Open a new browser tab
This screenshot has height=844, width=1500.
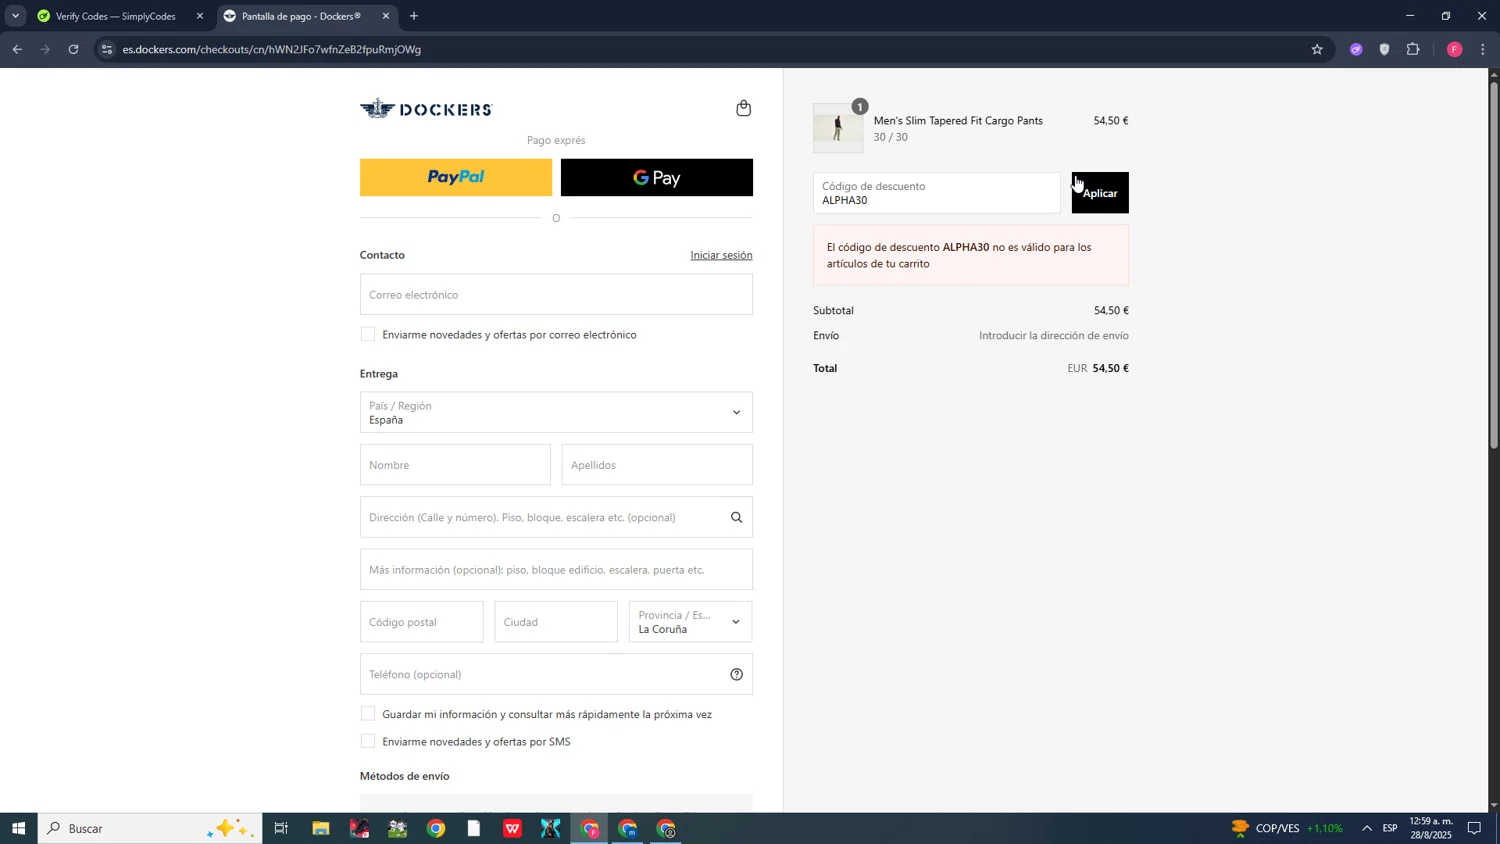(414, 16)
